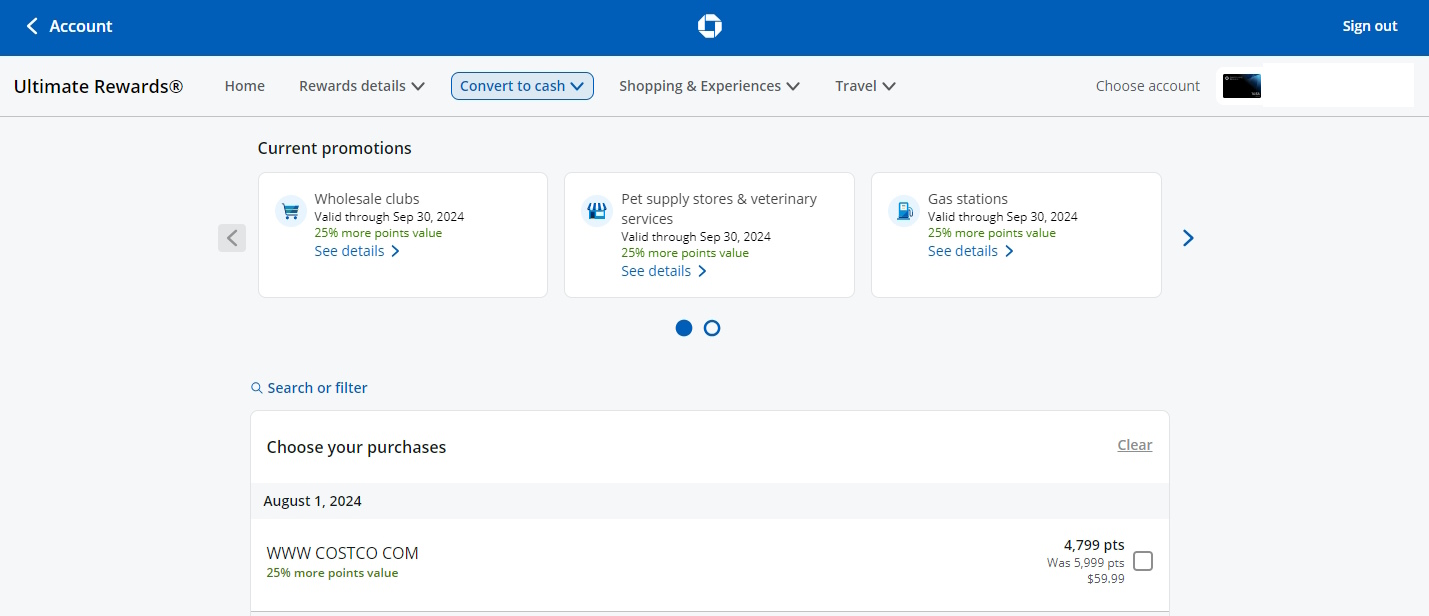The image size is (1429, 616).
Task: Click the credit card account thumbnail
Action: click(x=1241, y=86)
